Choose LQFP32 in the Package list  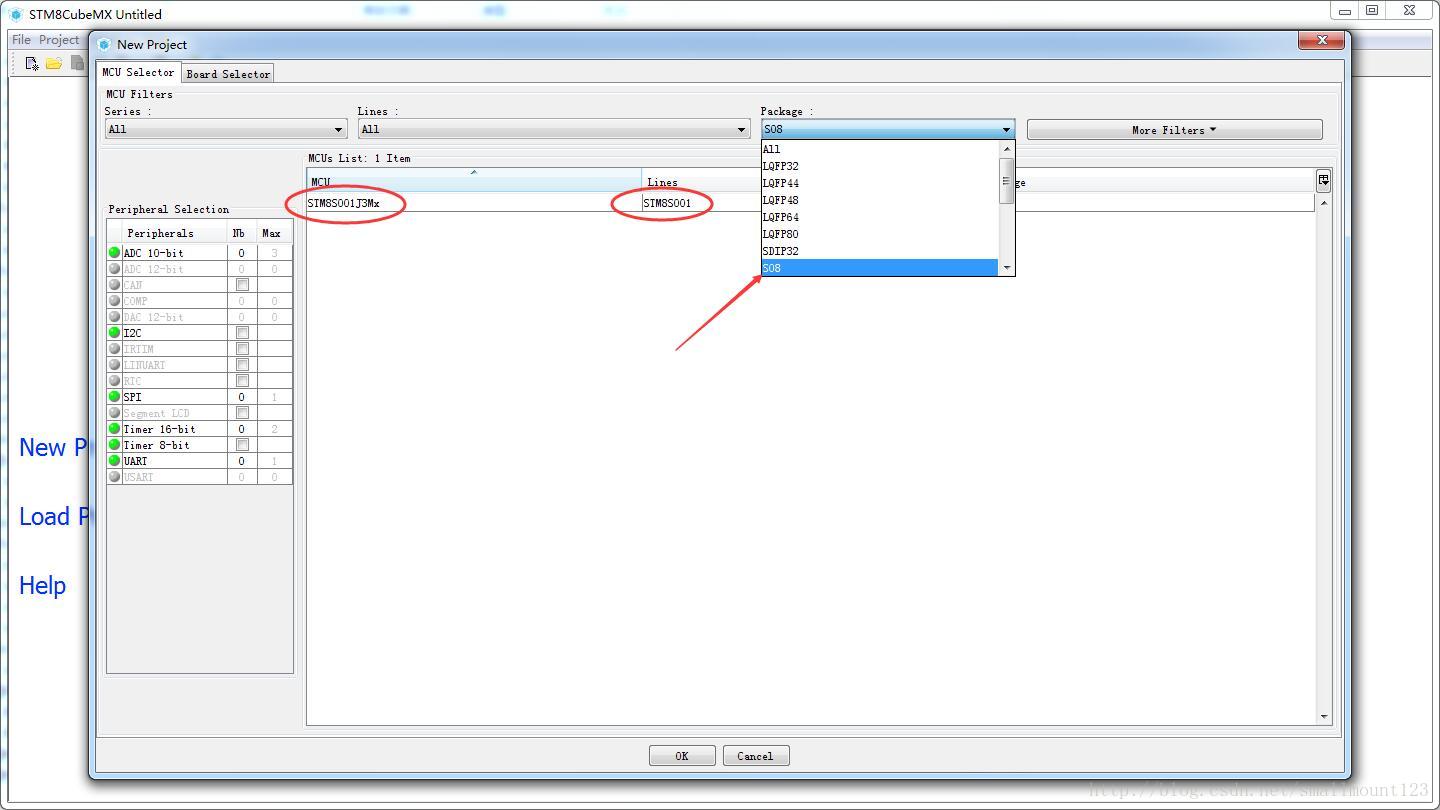click(880, 166)
